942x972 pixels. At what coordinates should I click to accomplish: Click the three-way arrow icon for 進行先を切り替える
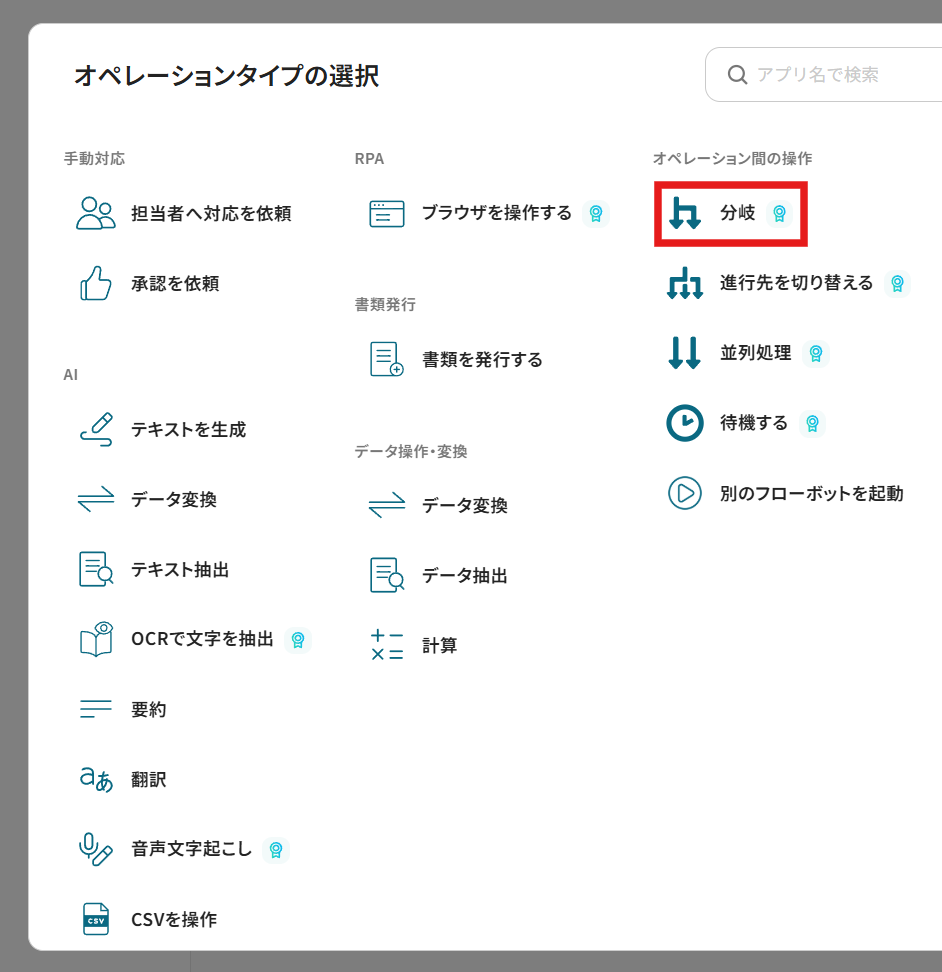coord(685,283)
